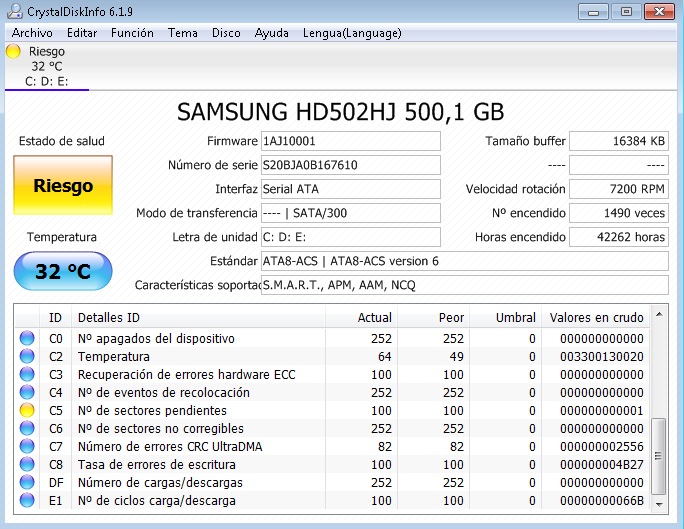Select row Número de errores CRC UltraDMA

[x=332, y=446]
